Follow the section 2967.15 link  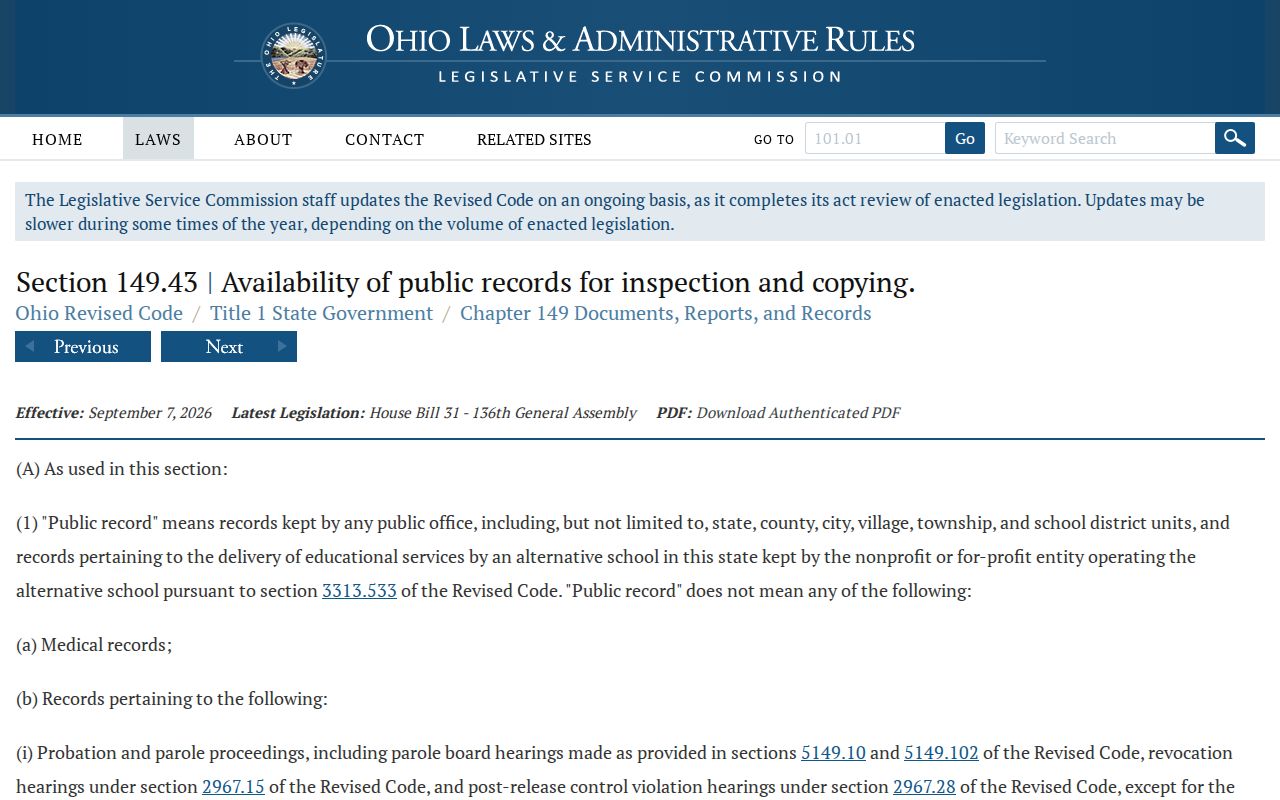click(233, 787)
